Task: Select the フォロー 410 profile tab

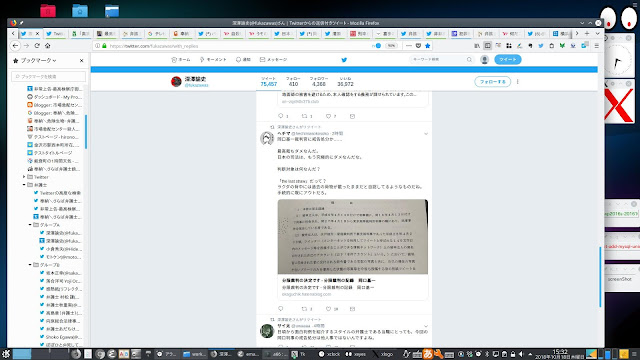Action: [x=293, y=82]
